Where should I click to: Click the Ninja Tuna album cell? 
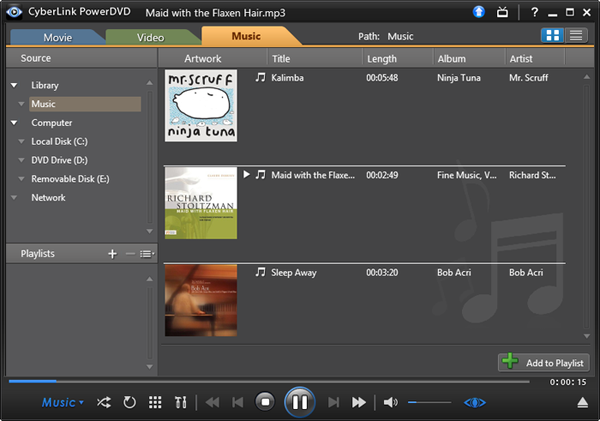coord(459,78)
